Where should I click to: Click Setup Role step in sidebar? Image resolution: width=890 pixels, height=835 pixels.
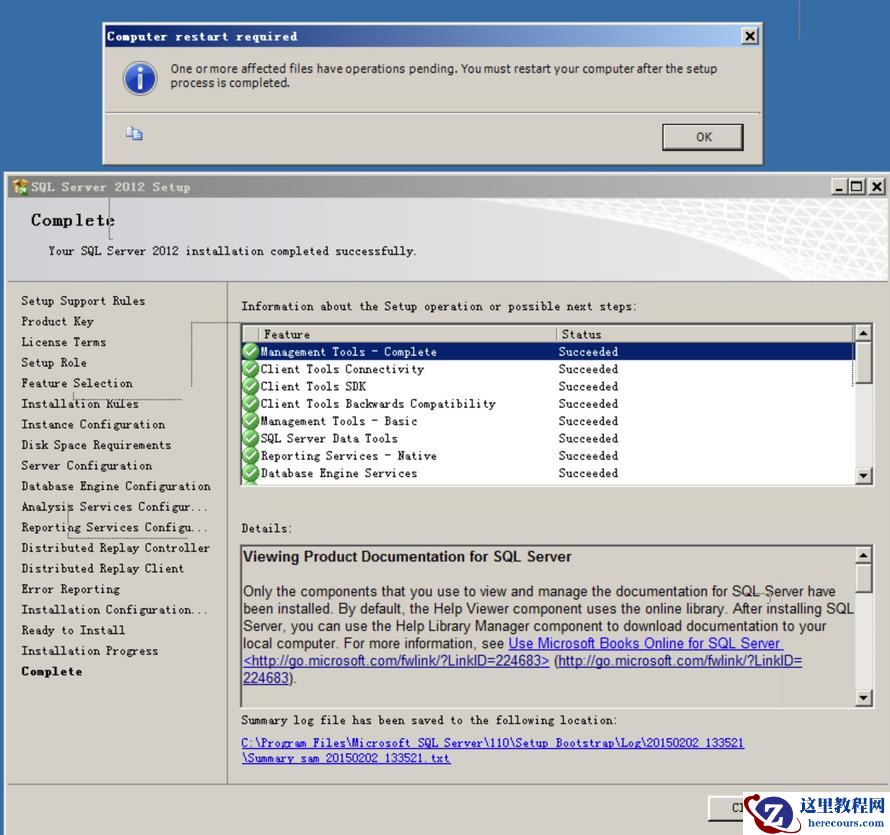[x=54, y=362]
